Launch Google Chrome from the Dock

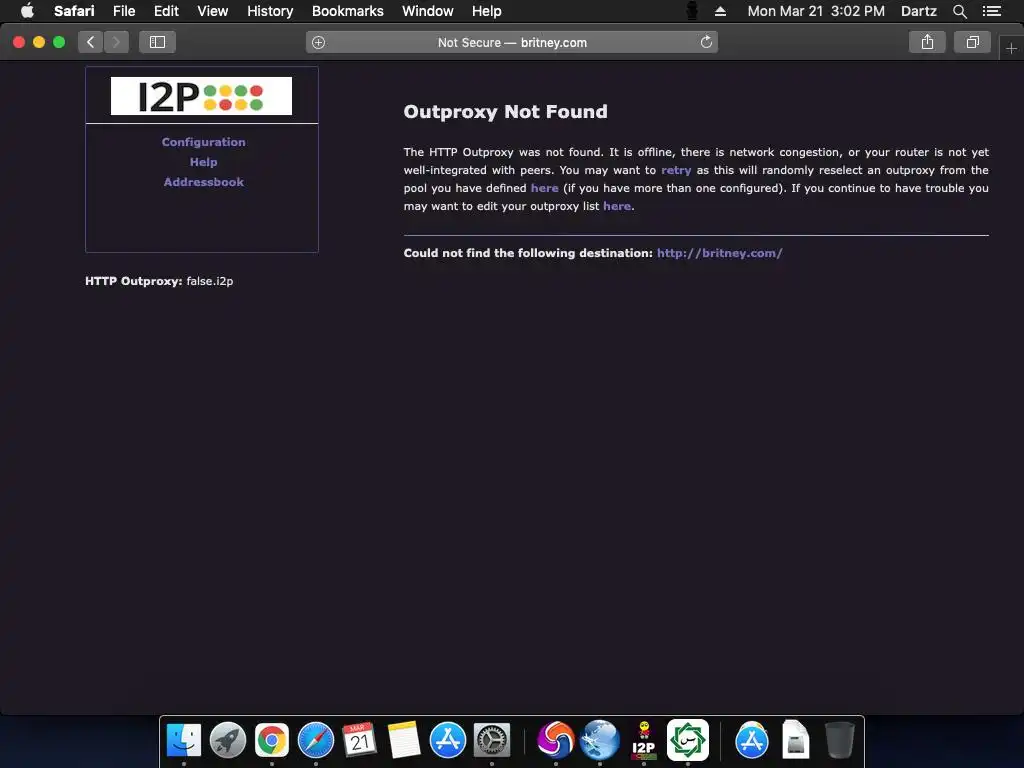(x=272, y=741)
